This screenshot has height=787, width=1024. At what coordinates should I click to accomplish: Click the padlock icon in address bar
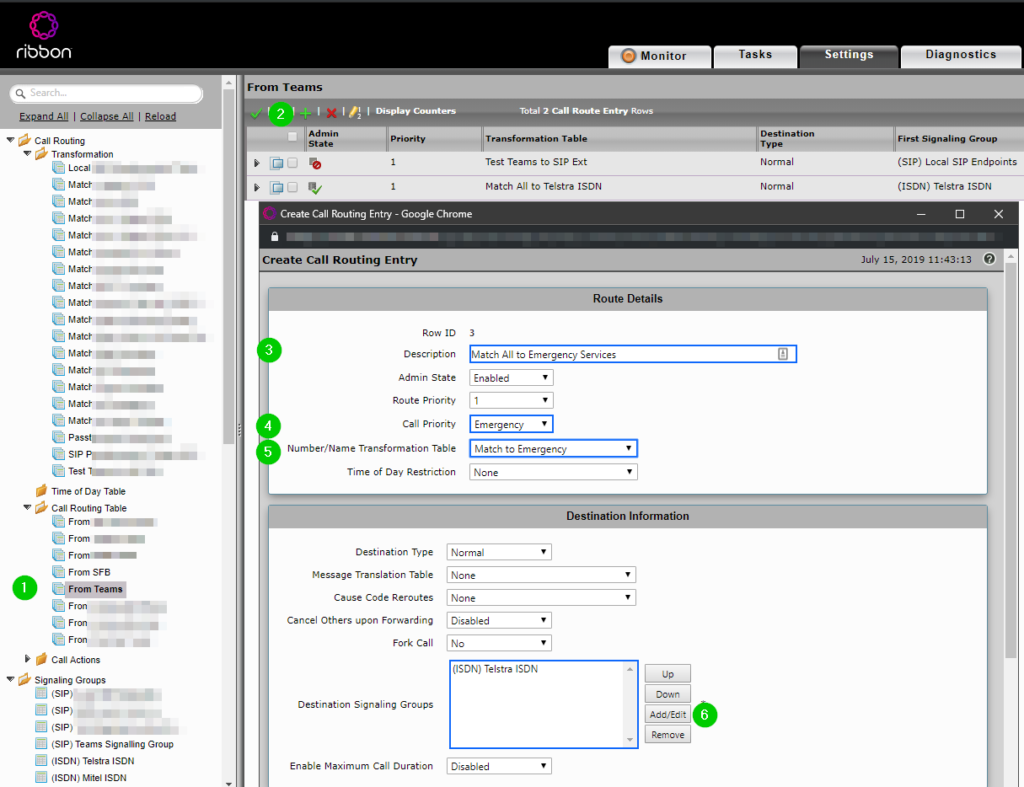pyautogui.click(x=275, y=236)
